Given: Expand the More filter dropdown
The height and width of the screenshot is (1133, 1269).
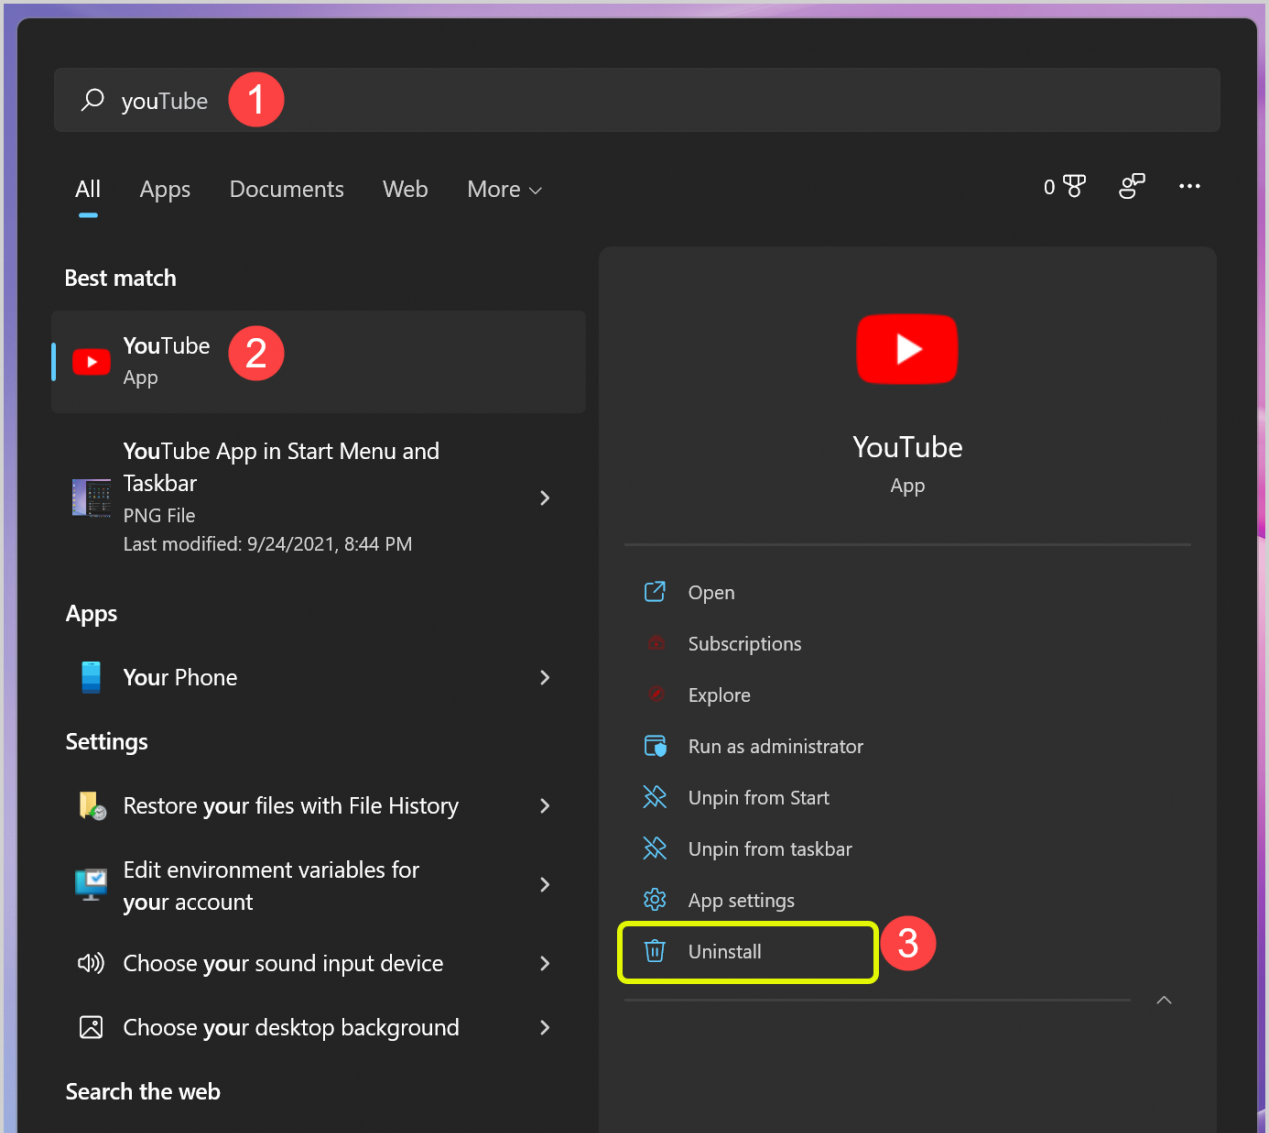Looking at the screenshot, I should [x=504, y=190].
